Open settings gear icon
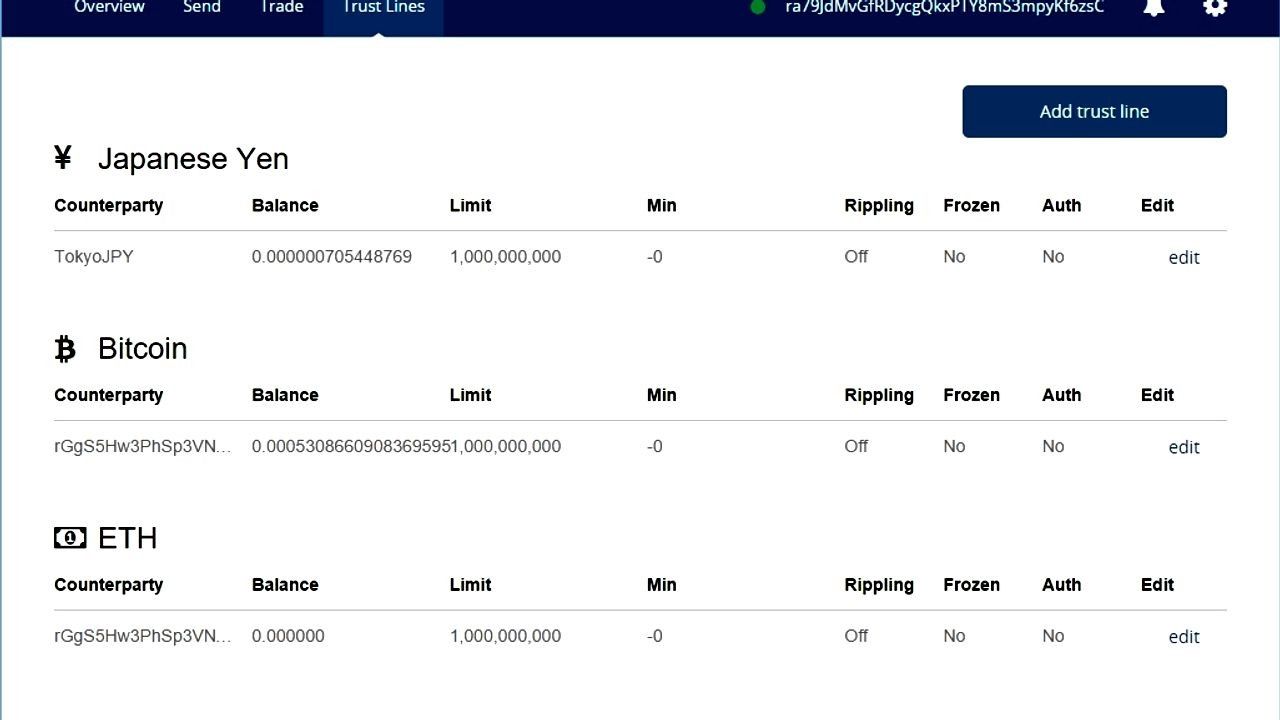The height and width of the screenshot is (720, 1280). click(1214, 7)
